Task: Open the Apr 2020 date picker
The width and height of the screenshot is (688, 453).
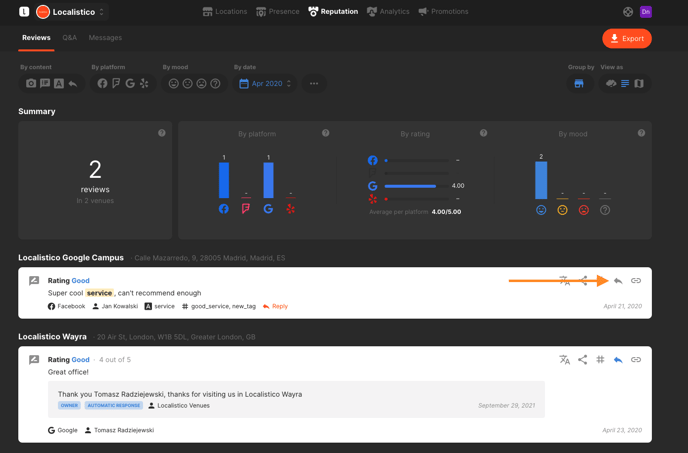Action: pyautogui.click(x=265, y=83)
